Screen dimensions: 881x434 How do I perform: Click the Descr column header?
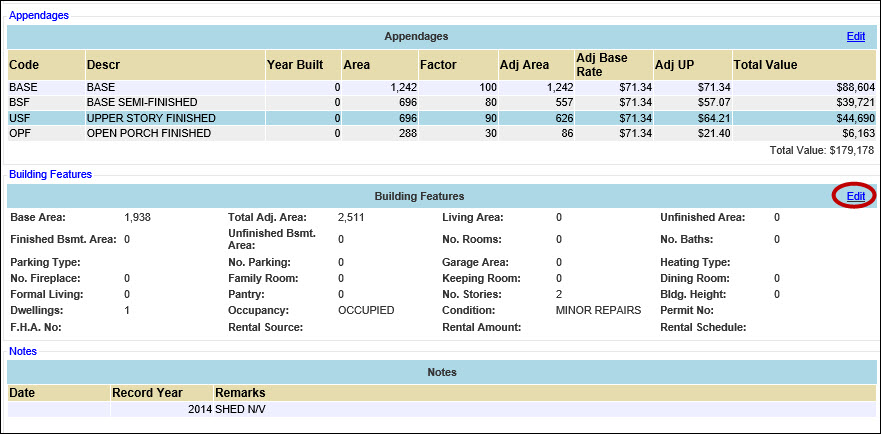tap(103, 65)
